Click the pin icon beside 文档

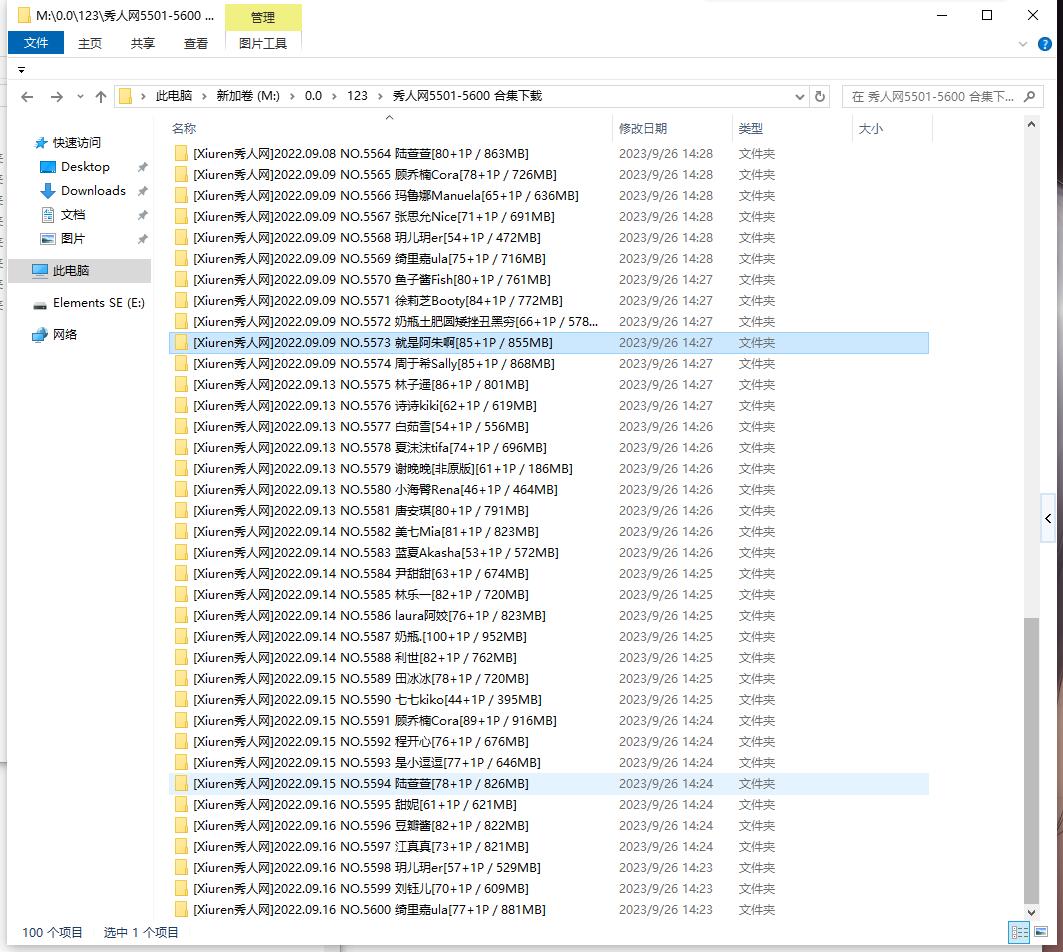point(142,215)
